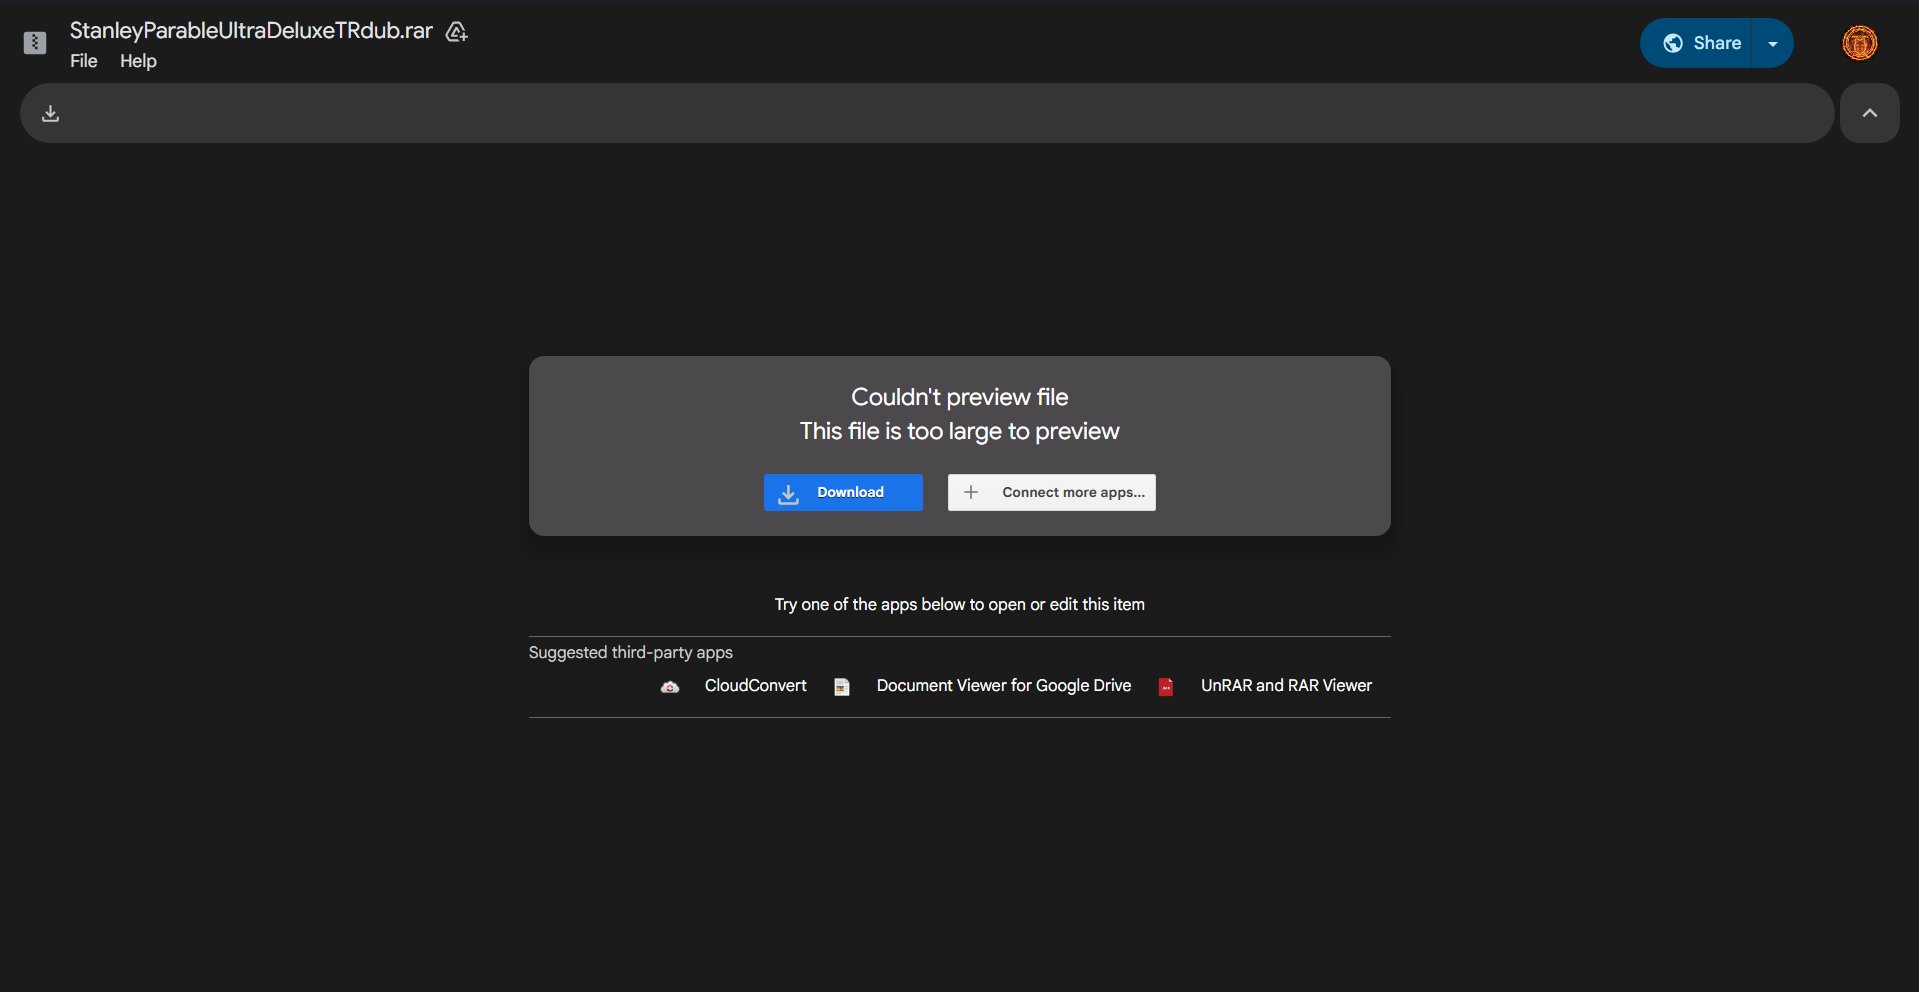Click the Share button label
Screen dimensions: 1919x992
tap(1717, 43)
